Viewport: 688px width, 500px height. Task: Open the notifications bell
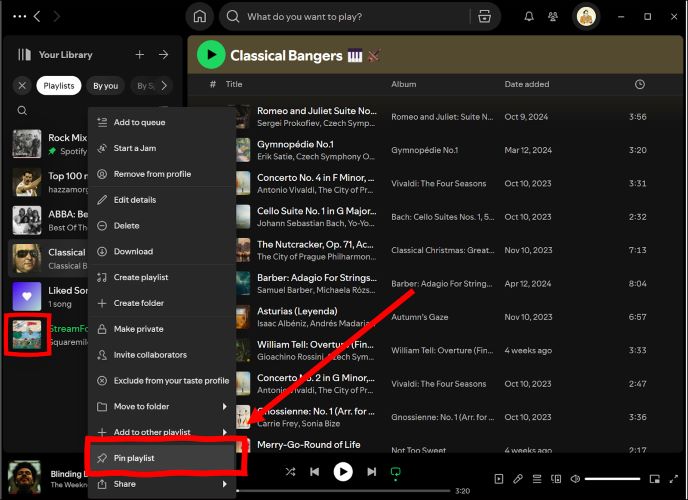[x=529, y=17]
